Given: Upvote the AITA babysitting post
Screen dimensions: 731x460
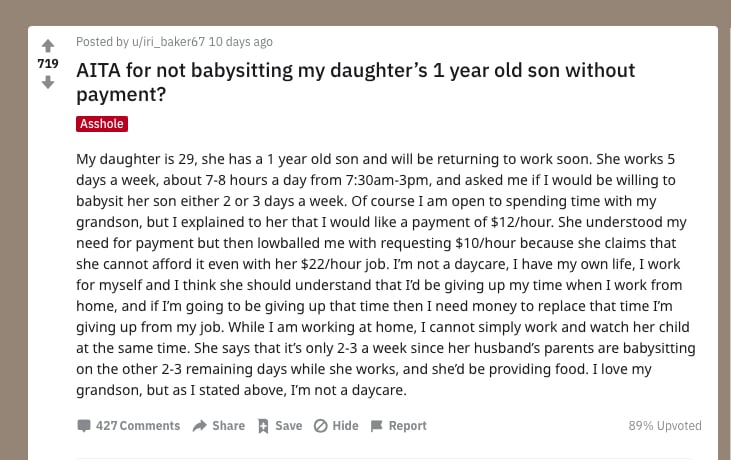Looking at the screenshot, I should [x=48, y=45].
